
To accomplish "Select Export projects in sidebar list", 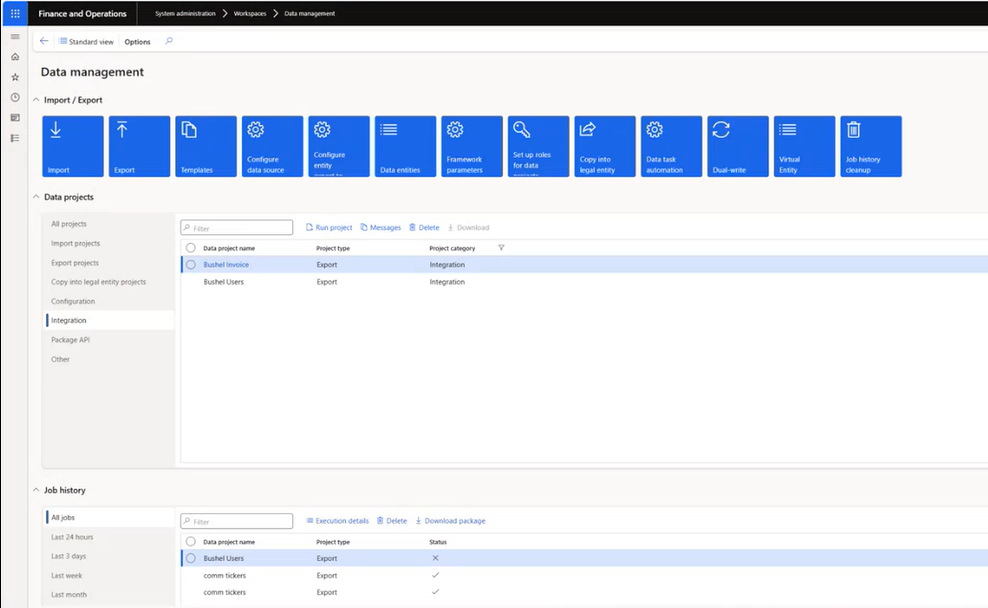I will pos(75,263).
